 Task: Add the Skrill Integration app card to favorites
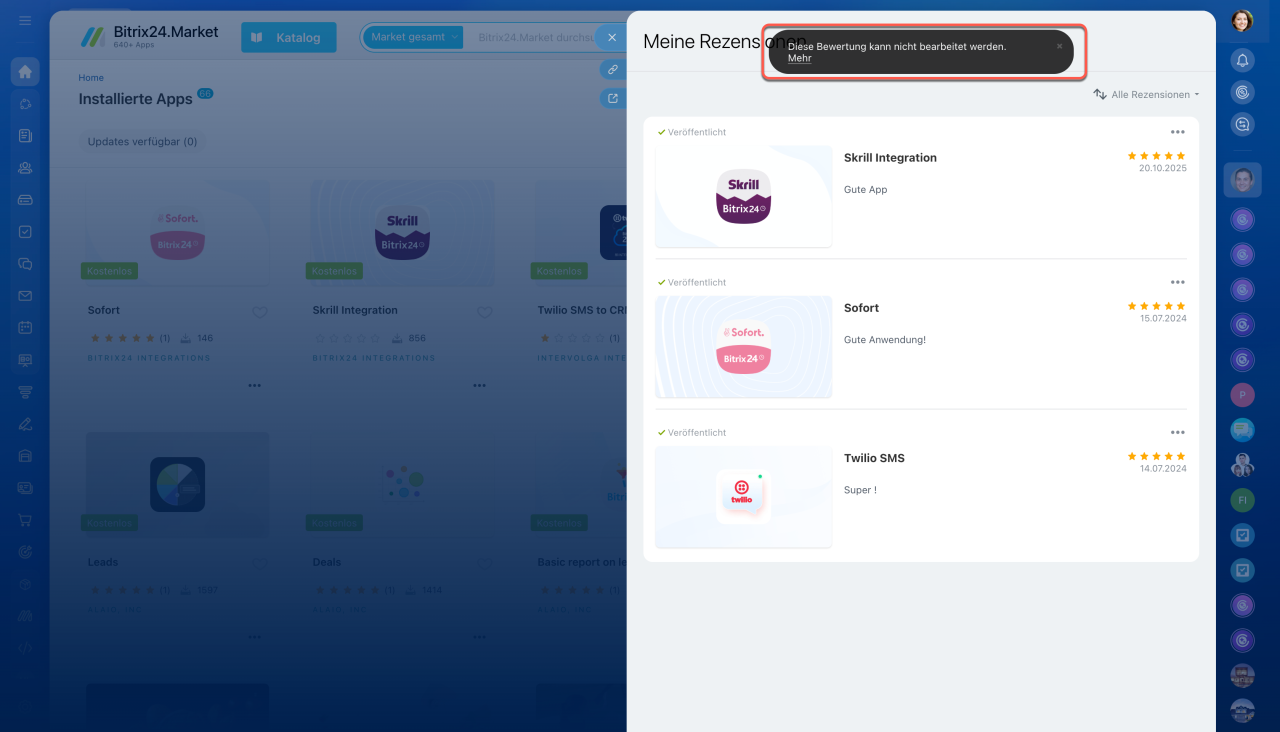[485, 313]
